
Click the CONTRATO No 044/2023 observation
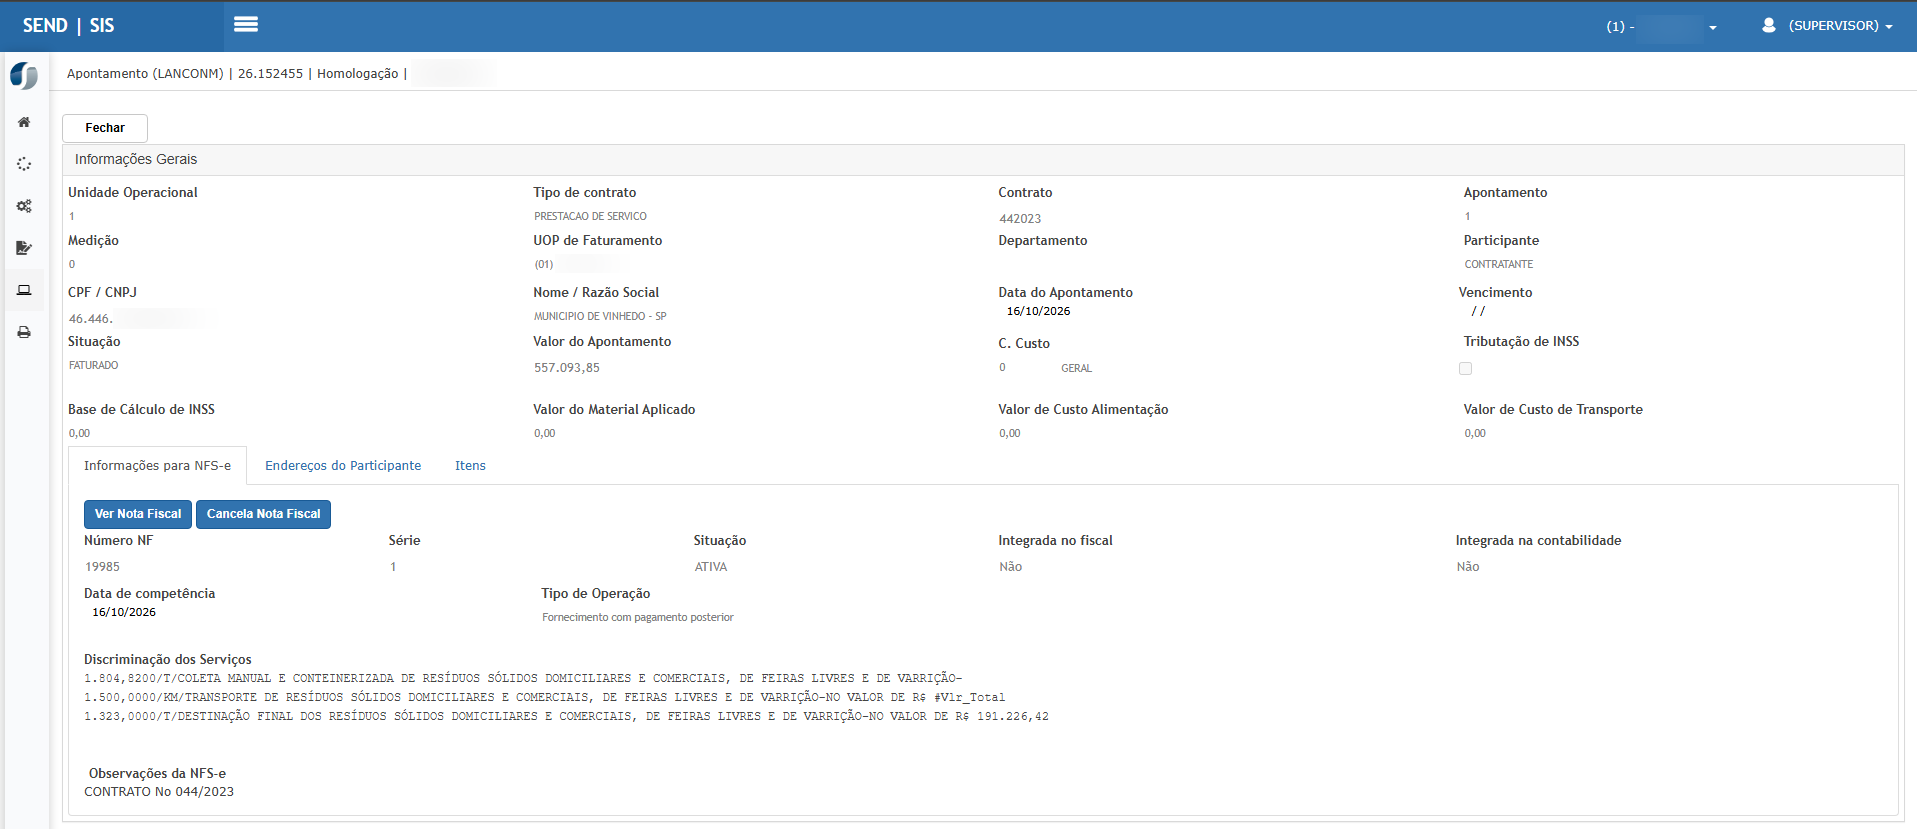tap(159, 792)
